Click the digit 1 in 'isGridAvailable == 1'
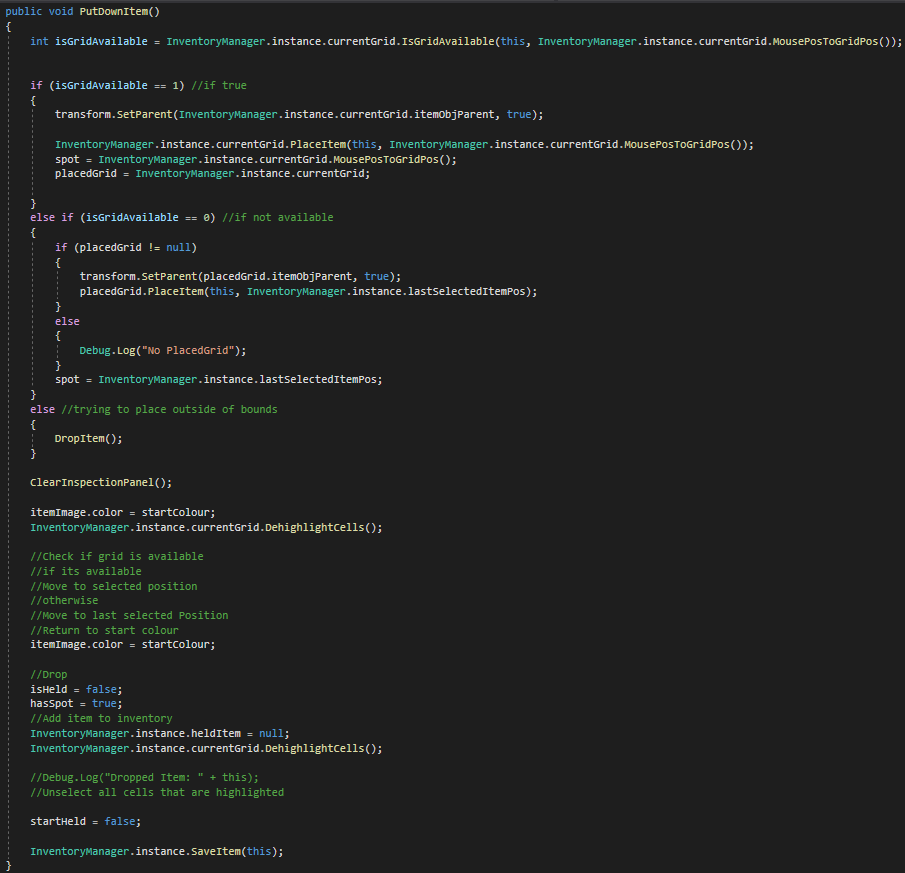Image resolution: width=905 pixels, height=873 pixels. tap(175, 85)
